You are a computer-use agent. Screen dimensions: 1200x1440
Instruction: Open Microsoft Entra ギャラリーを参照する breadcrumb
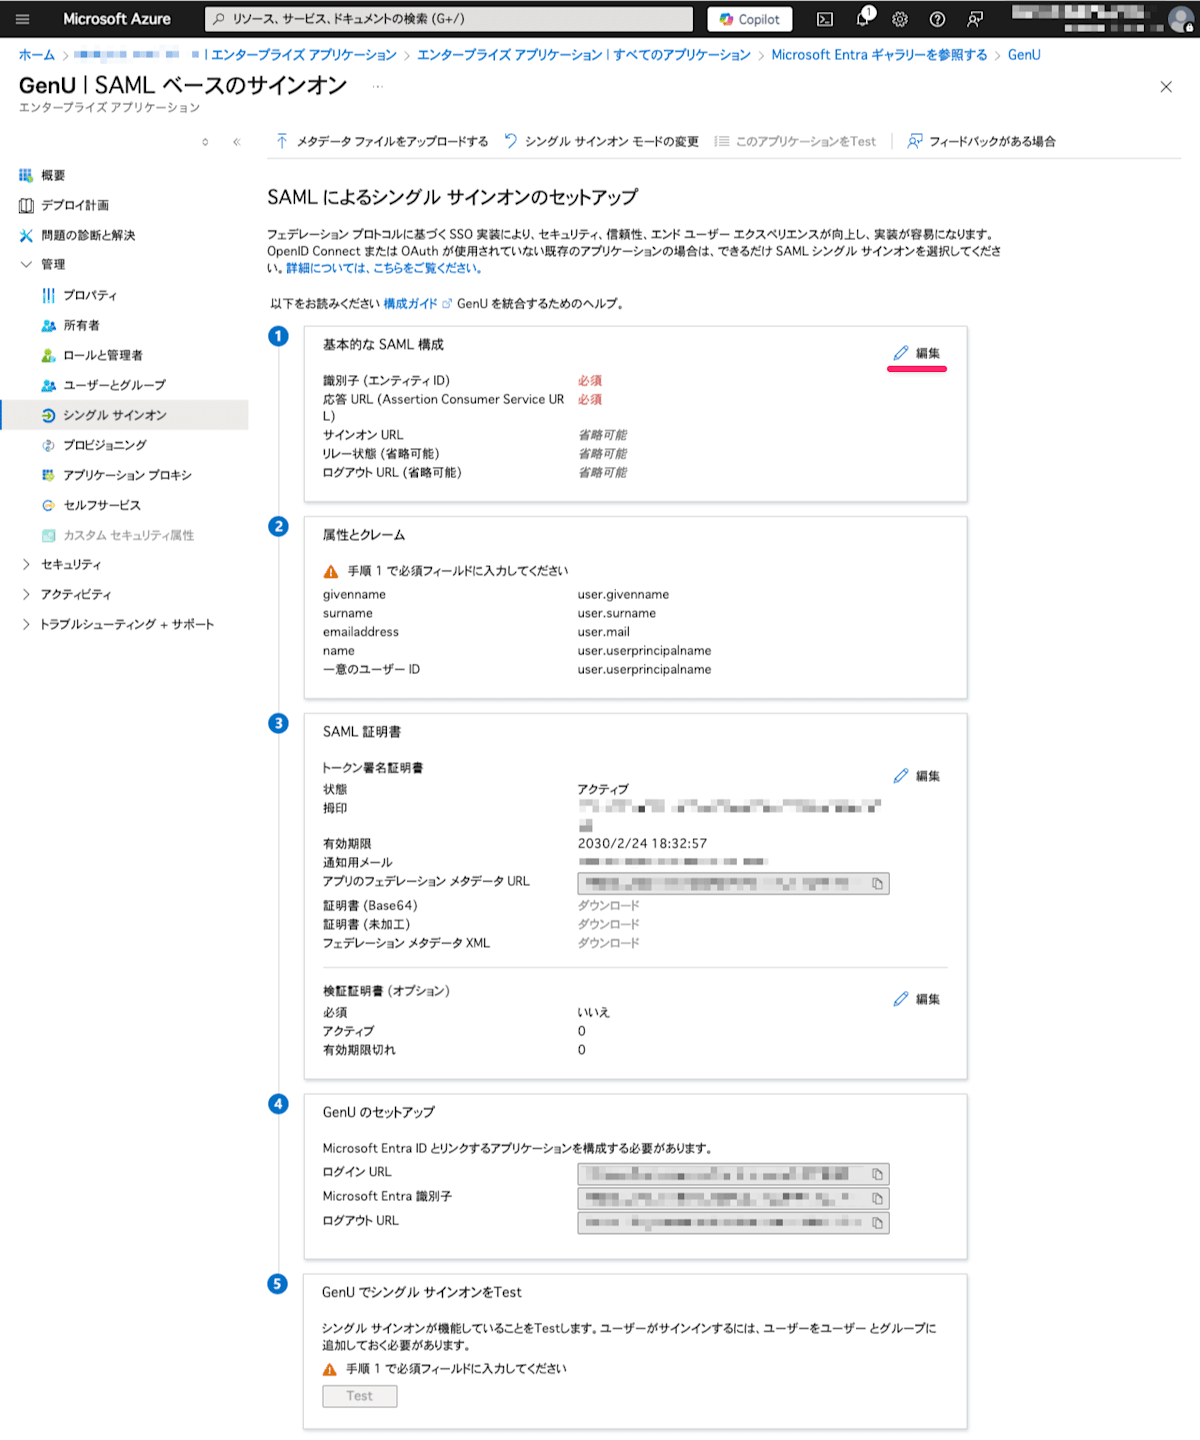tap(879, 55)
